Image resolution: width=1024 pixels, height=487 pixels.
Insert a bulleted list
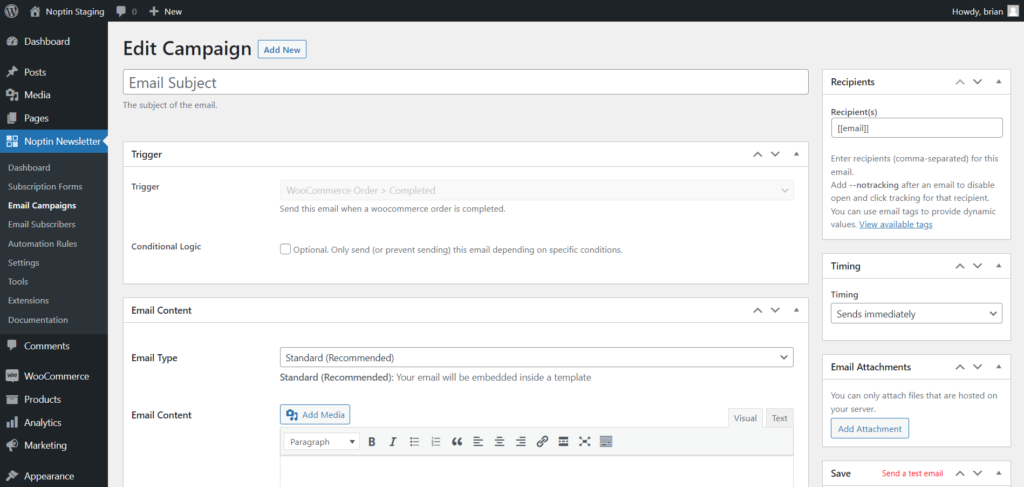point(414,442)
